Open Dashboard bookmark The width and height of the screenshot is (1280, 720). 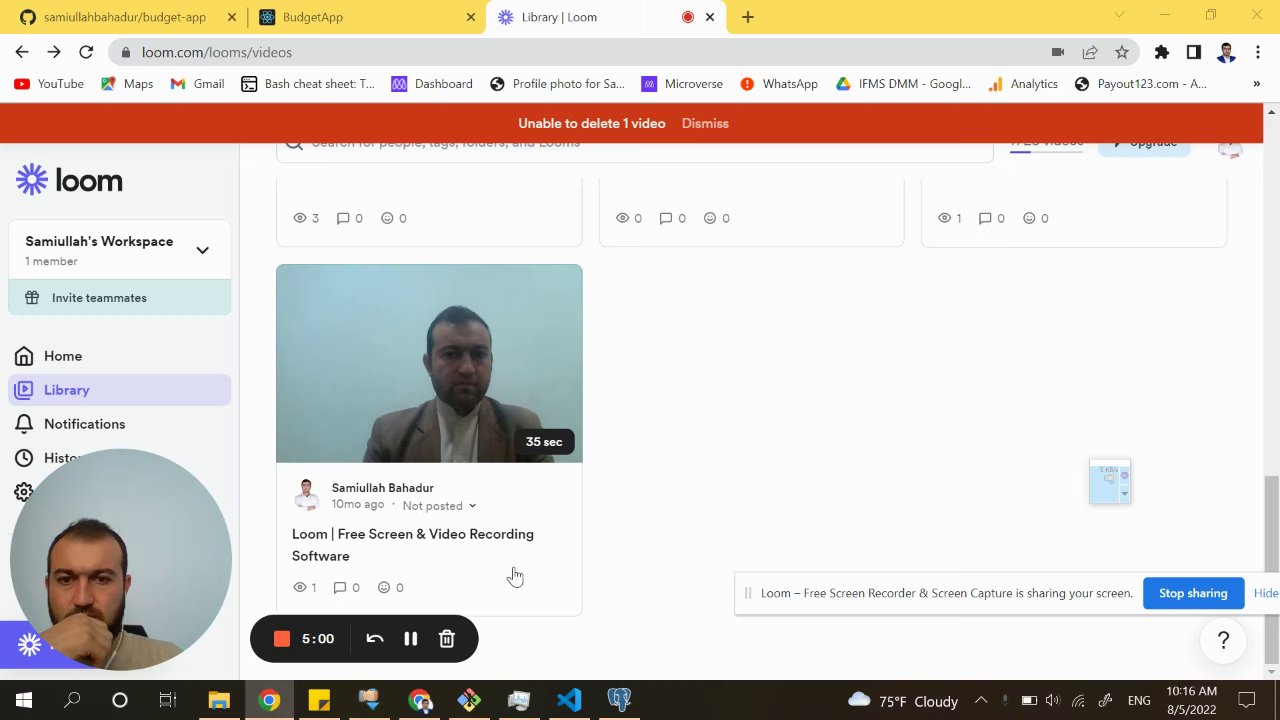coord(432,84)
